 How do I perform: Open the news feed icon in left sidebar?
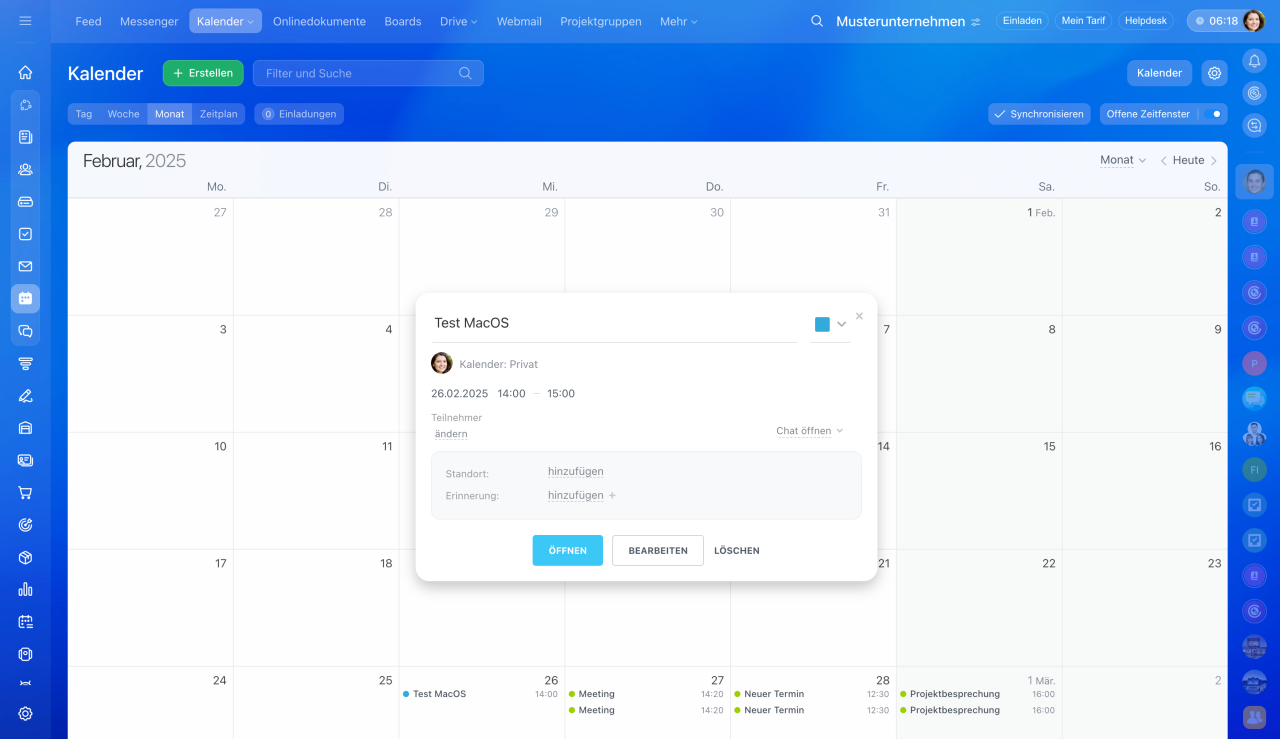click(x=25, y=137)
